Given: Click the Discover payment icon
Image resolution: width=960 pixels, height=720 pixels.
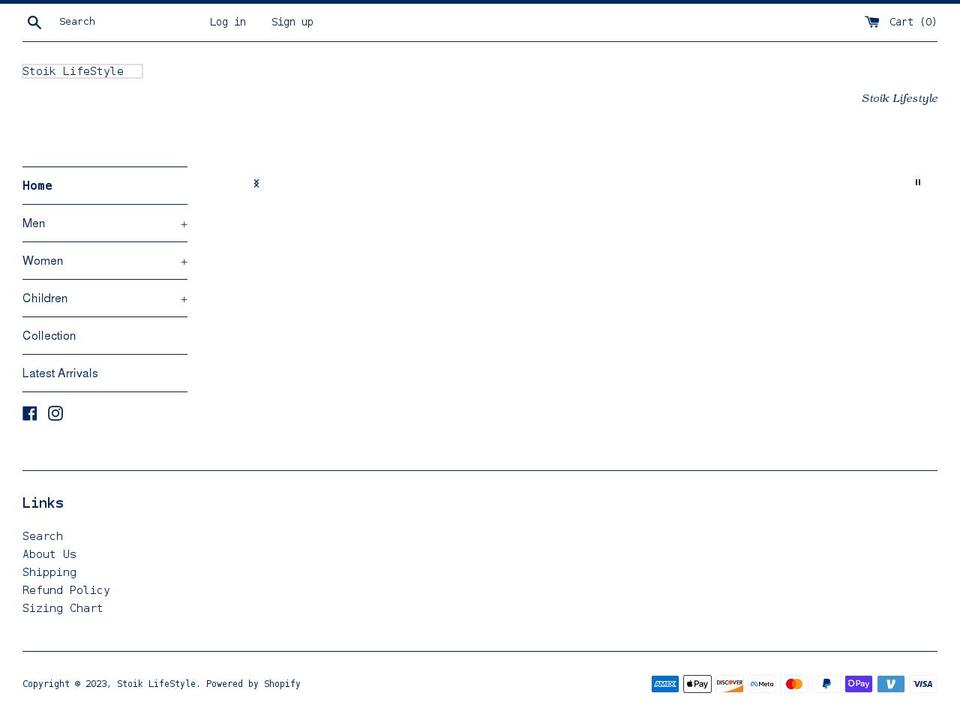Looking at the screenshot, I should tap(730, 684).
